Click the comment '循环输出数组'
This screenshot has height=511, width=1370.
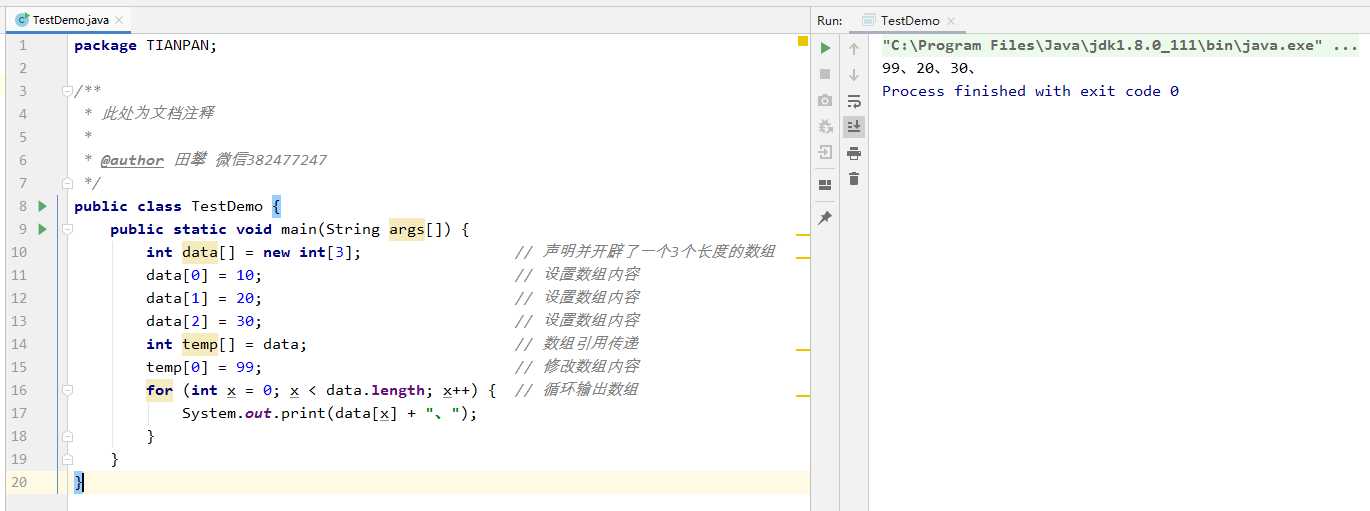coord(591,390)
